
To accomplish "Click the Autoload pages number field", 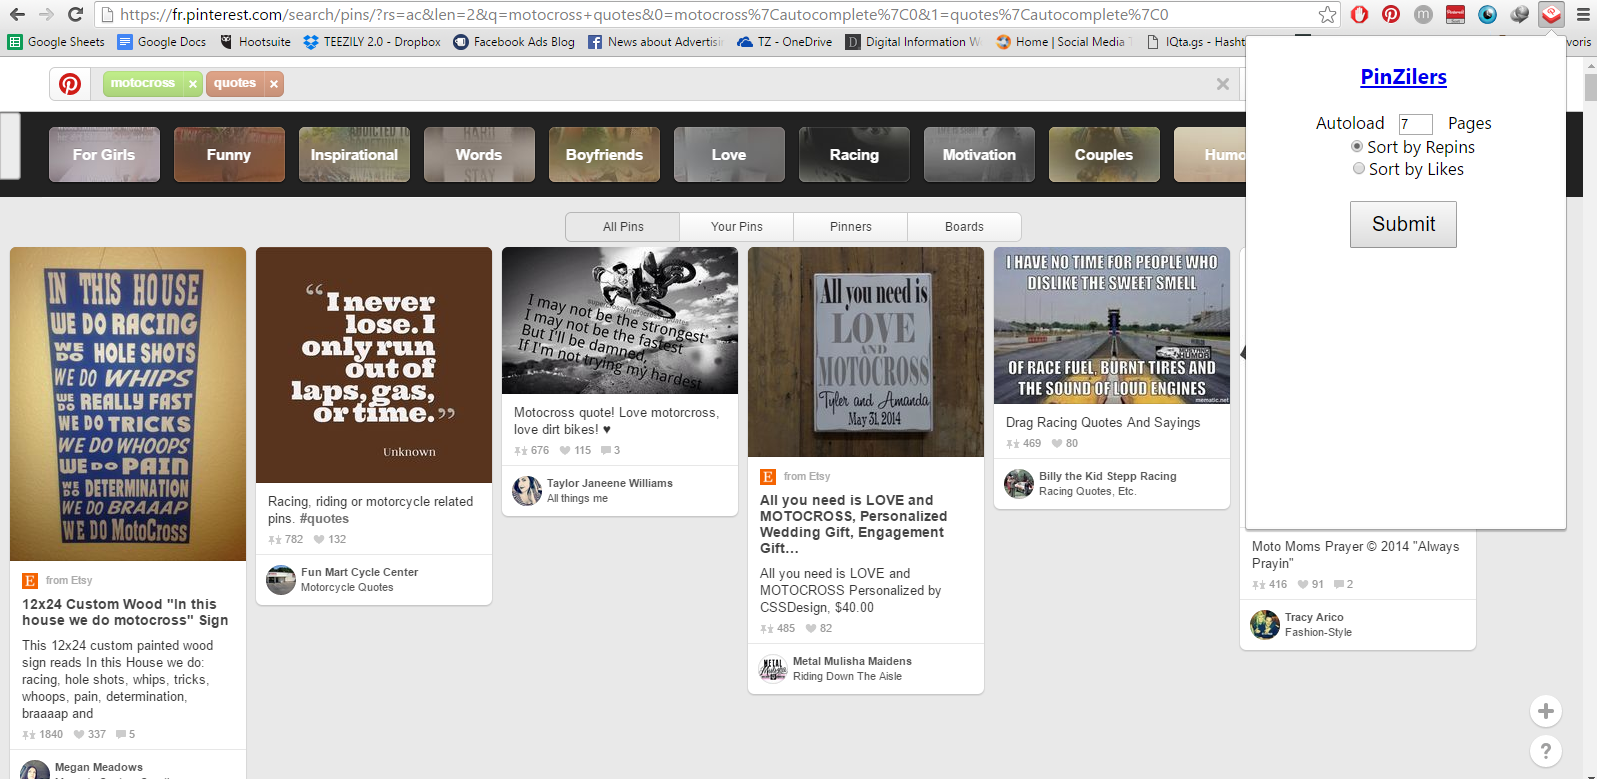I will (1415, 124).
